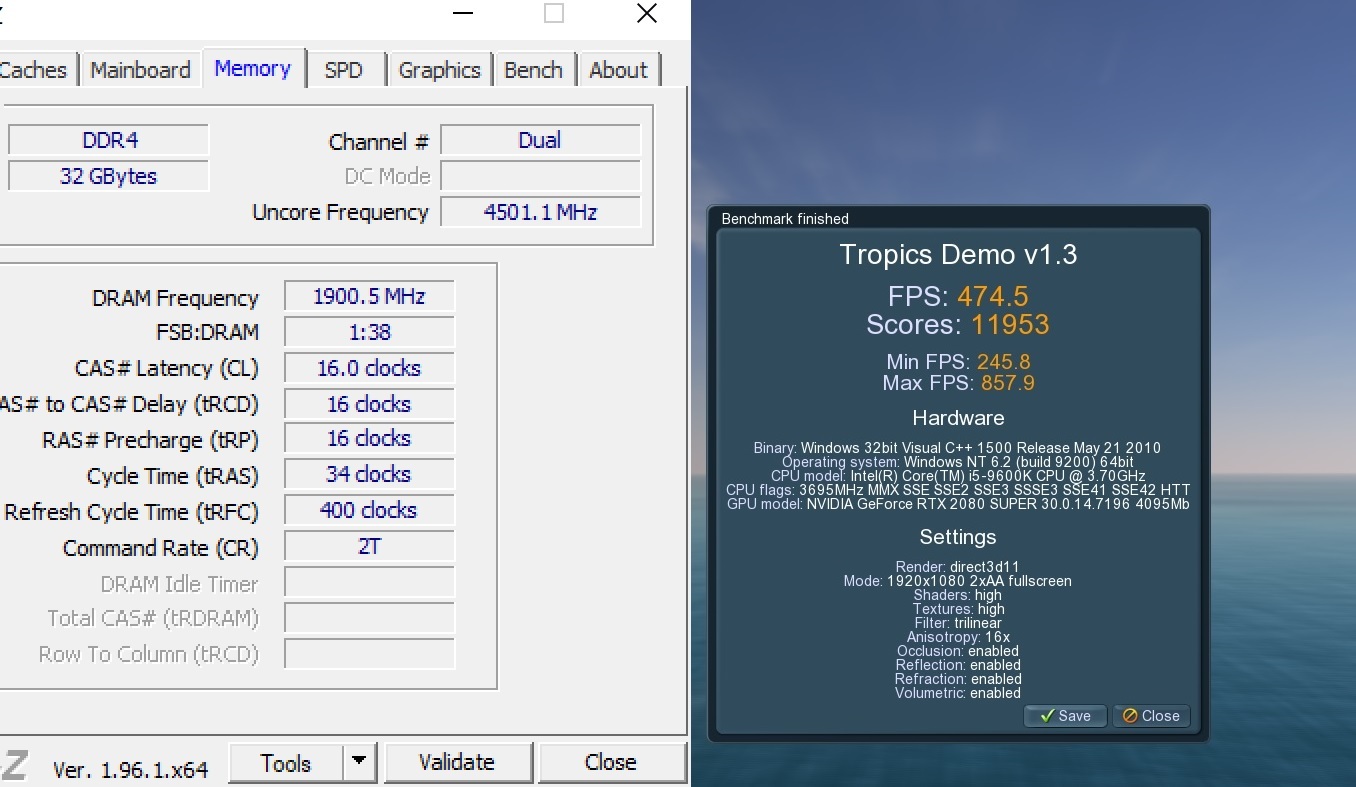Screen dimensions: 1356x787
Task: Select the Memory tab
Action: (253, 68)
